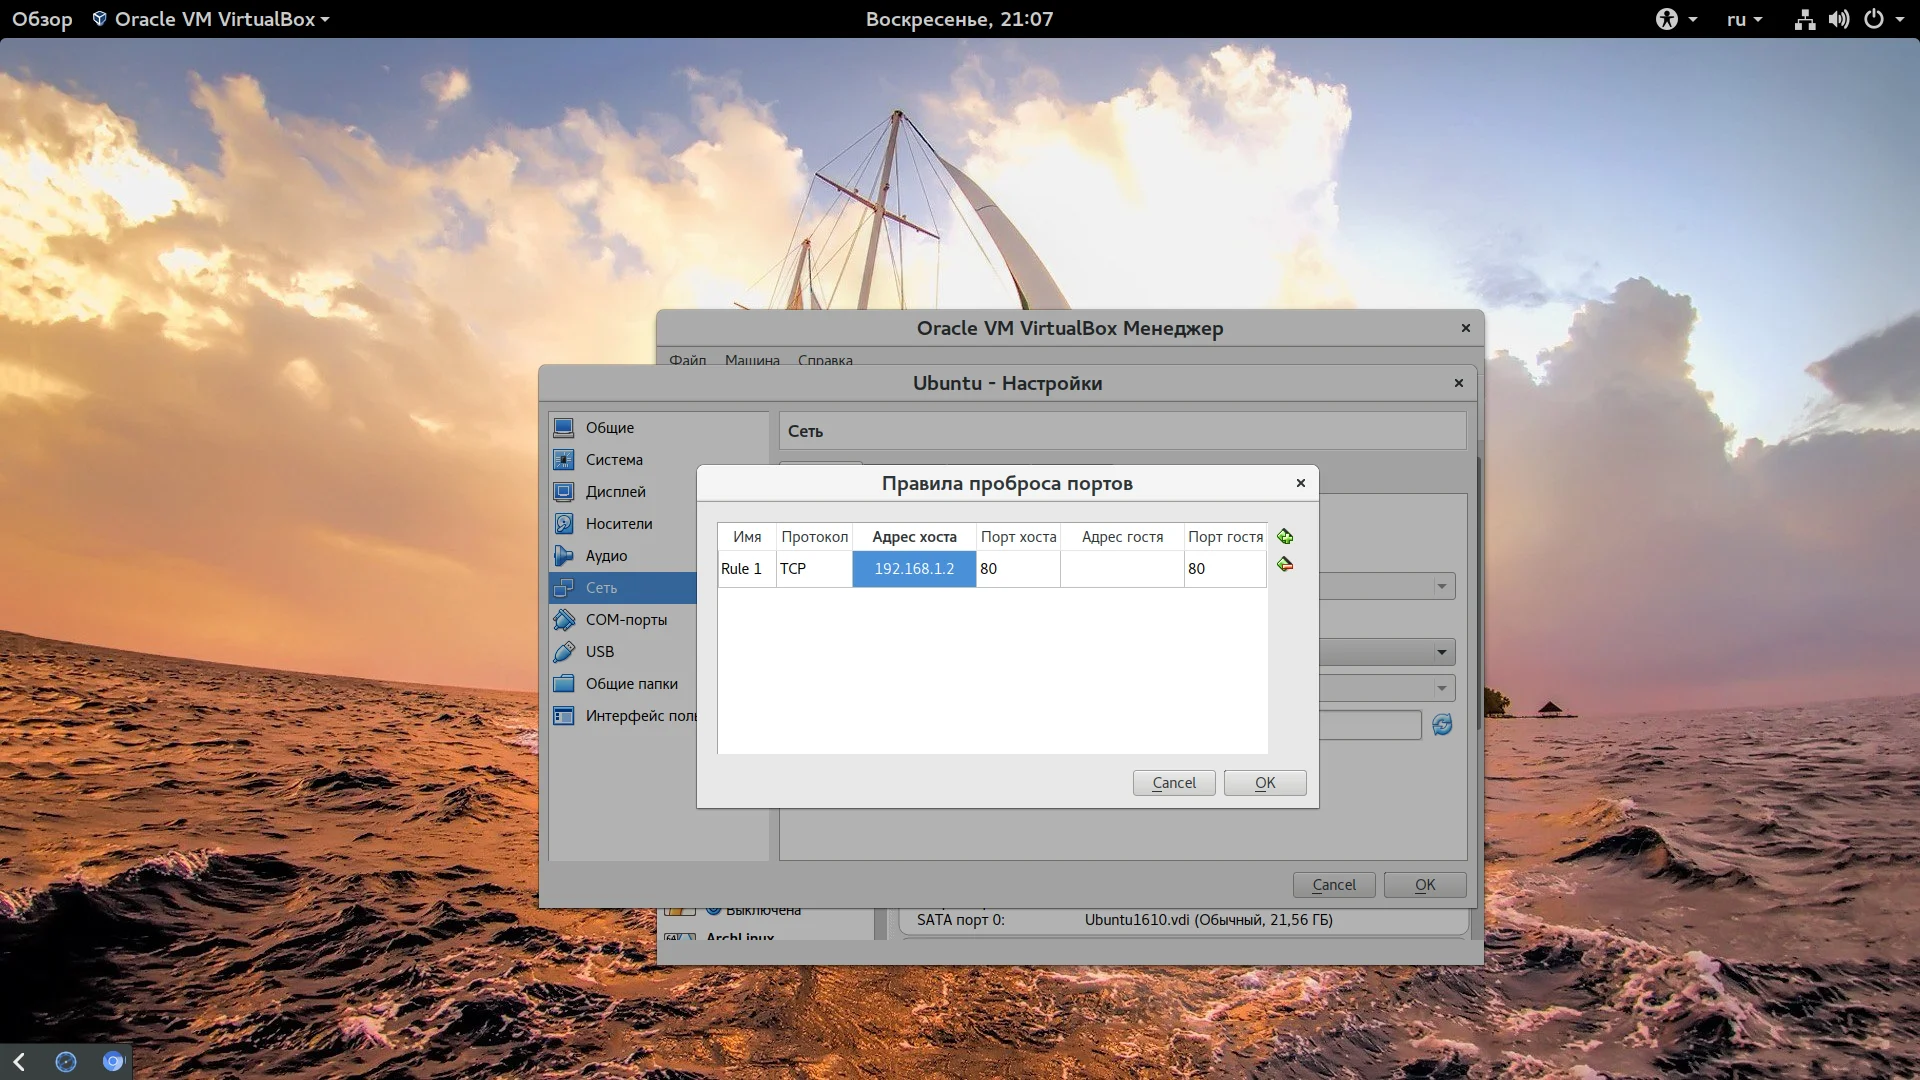
Task: Remove the selected port forwarding rule
Action: 1285,565
